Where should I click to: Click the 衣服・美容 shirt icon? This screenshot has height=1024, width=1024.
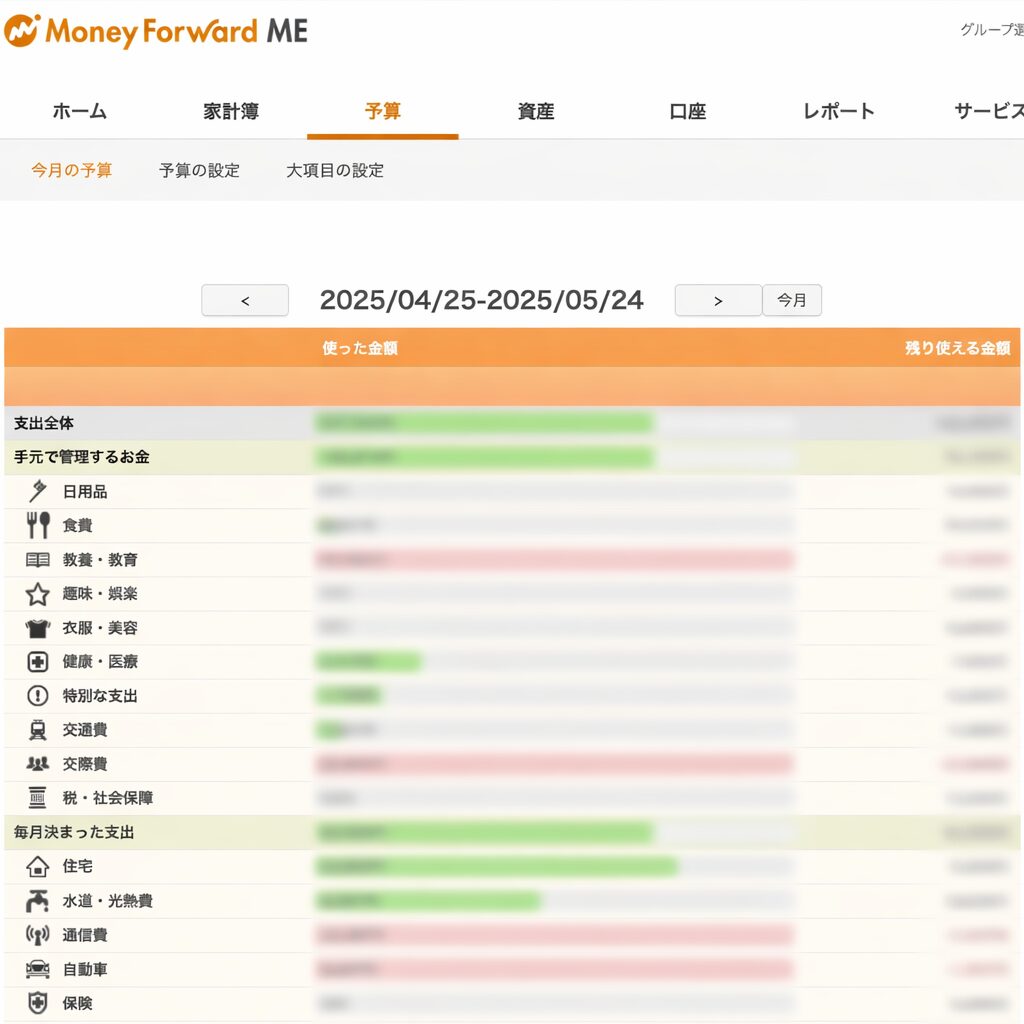click(38, 628)
